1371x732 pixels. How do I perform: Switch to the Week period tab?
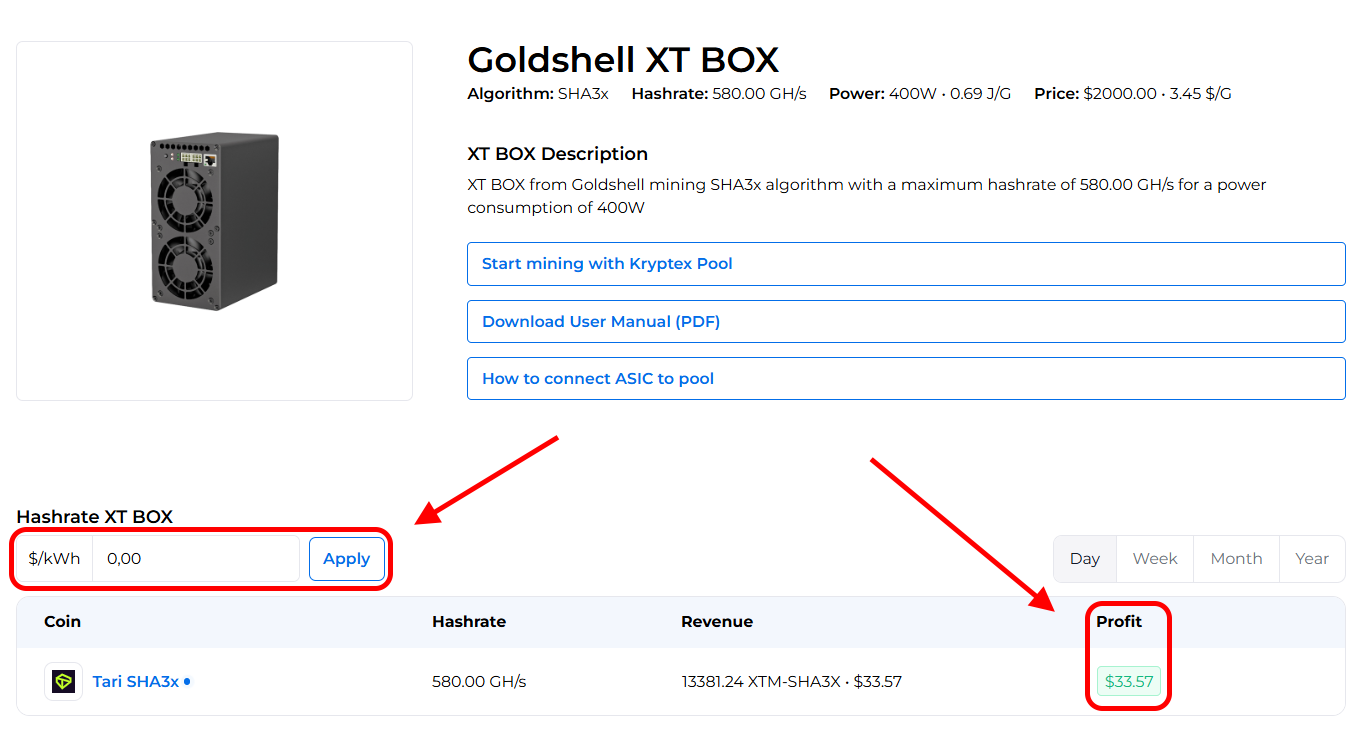coord(1154,559)
